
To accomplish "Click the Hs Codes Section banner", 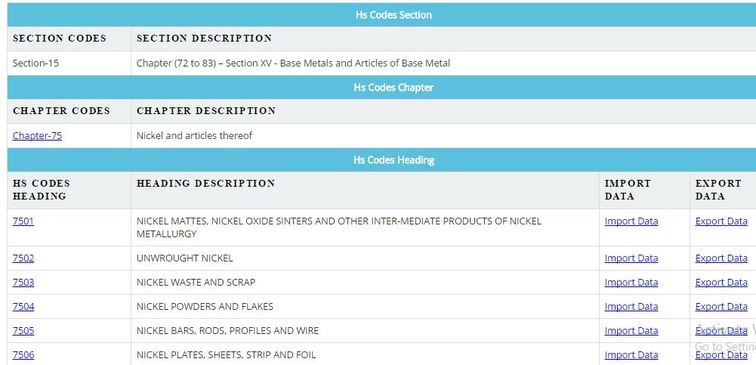I will [382, 14].
